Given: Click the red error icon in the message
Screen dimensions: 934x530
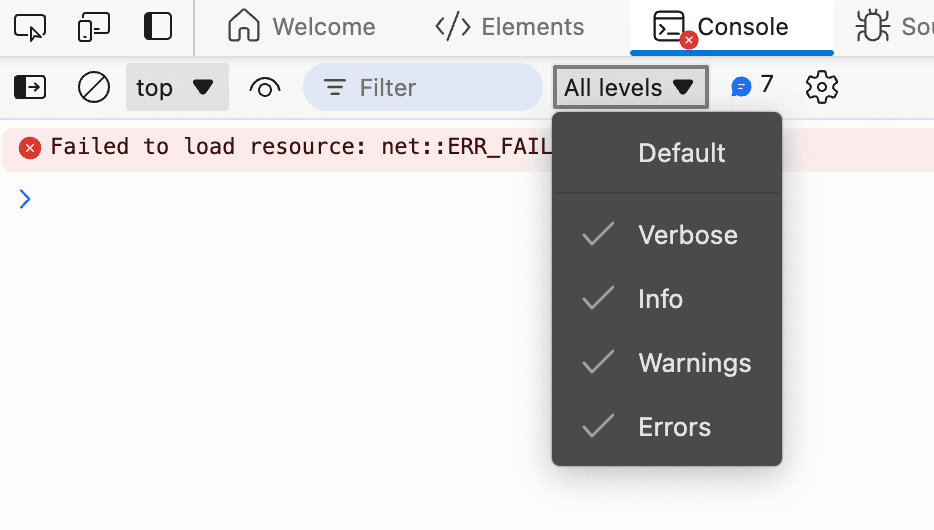Looking at the screenshot, I should tap(30, 148).
